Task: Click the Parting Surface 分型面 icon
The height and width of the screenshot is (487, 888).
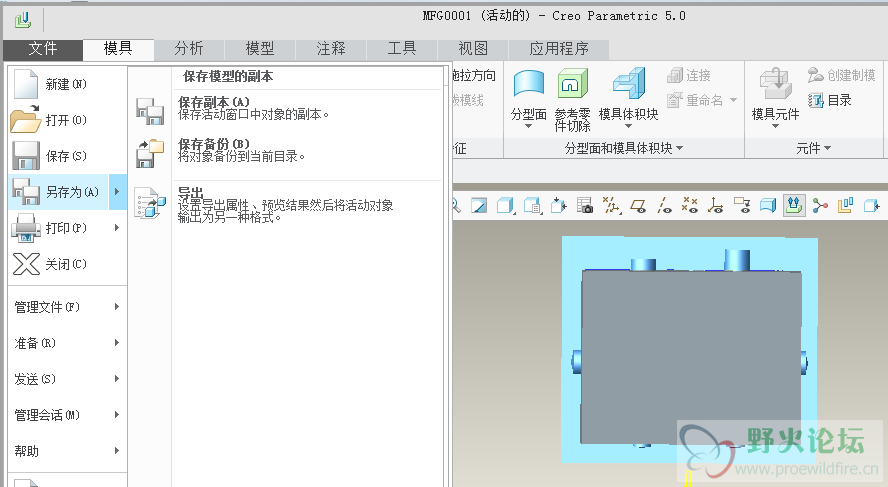Action: (529, 83)
